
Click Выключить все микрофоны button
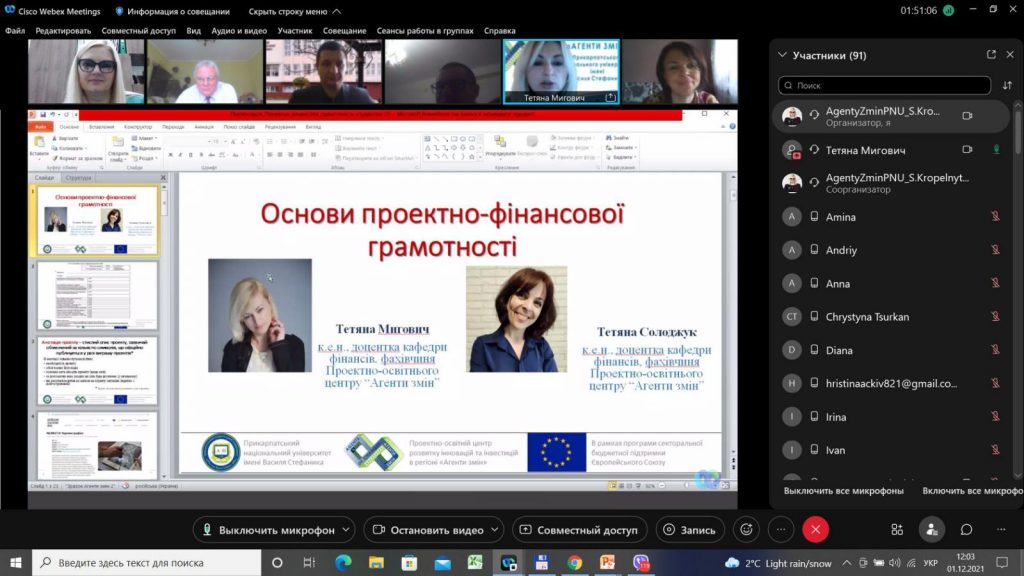coord(844,490)
